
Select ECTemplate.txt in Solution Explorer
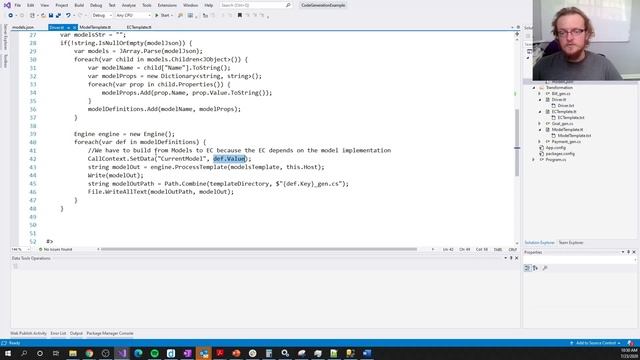(x=571, y=118)
